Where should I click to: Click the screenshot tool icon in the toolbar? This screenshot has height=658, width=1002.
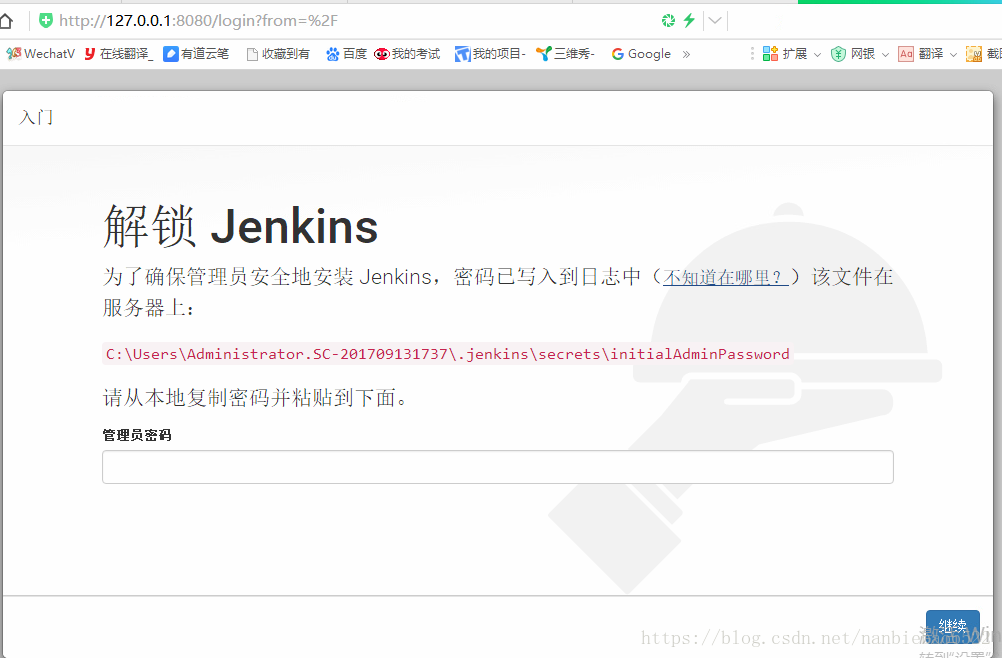pos(974,54)
